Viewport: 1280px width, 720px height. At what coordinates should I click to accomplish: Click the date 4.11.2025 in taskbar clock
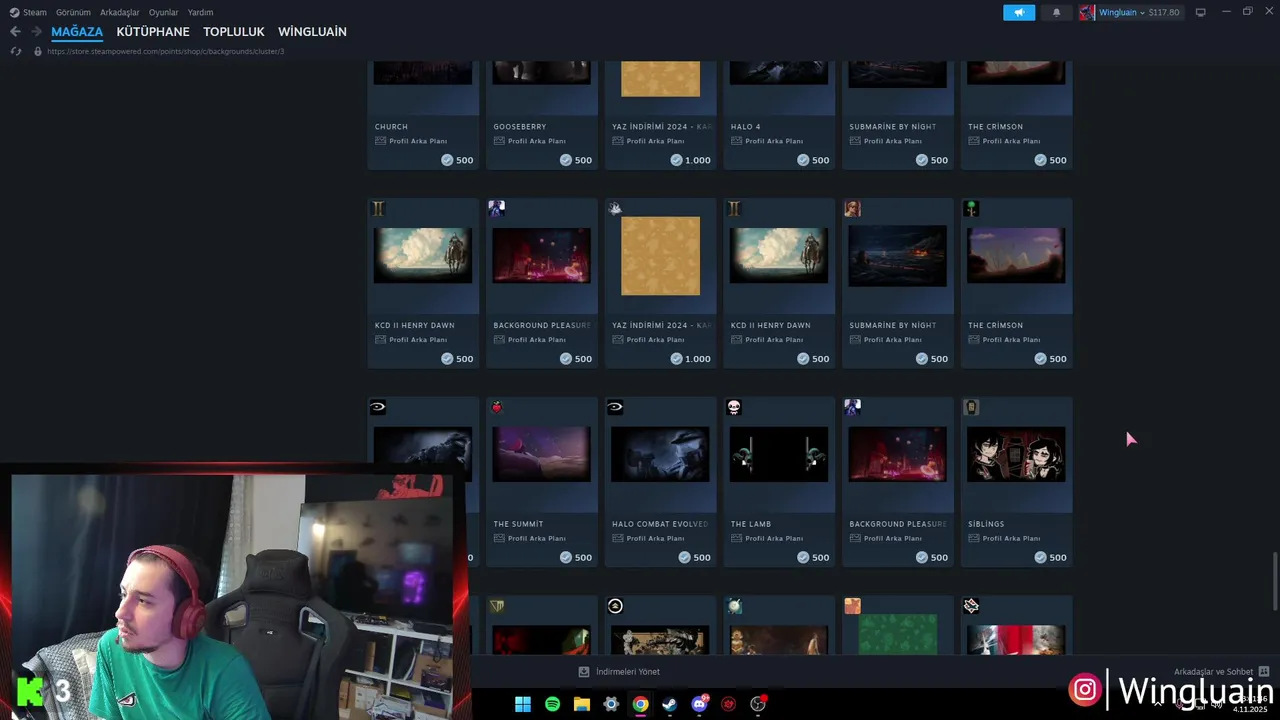pos(1250,710)
